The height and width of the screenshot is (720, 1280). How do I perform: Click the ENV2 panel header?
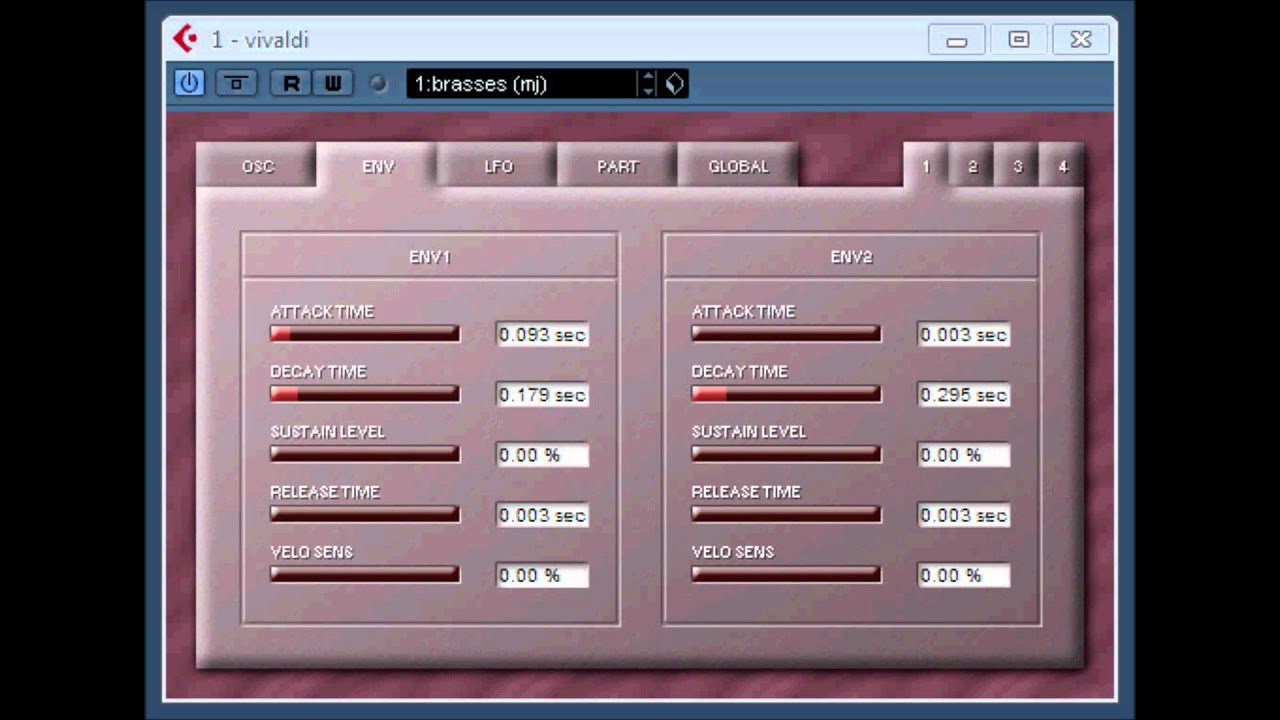[852, 257]
